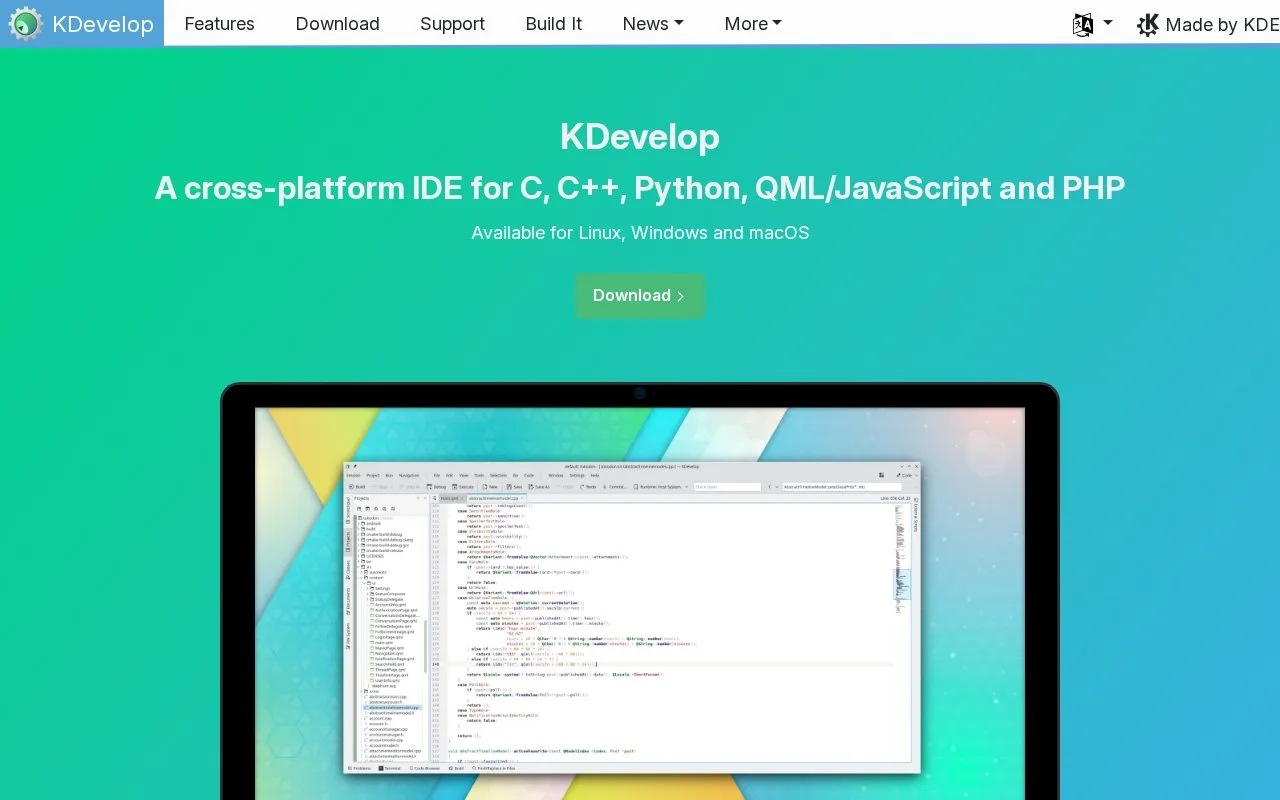
Task: Follow the Made by KDE link
Action: (1208, 24)
